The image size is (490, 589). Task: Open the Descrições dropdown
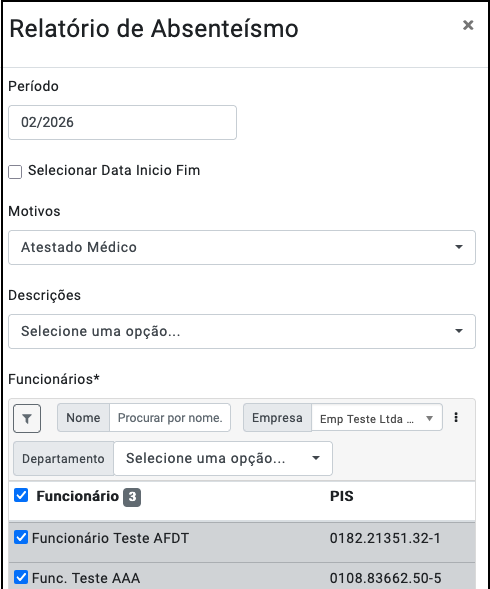pyautogui.click(x=242, y=331)
